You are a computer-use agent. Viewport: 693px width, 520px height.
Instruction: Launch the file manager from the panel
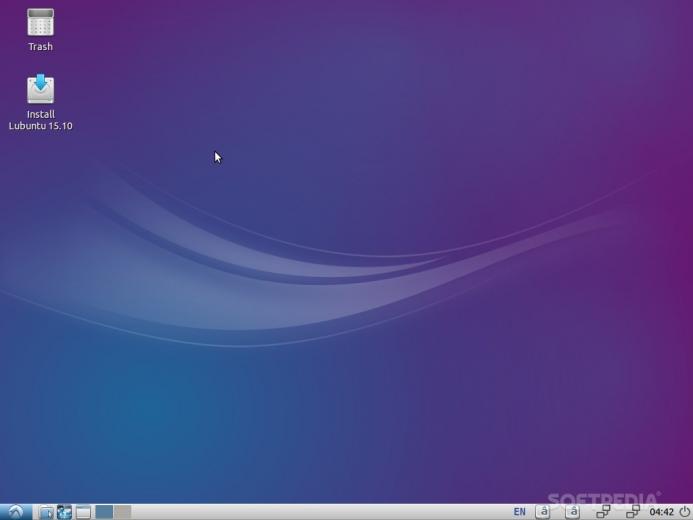pyautogui.click(x=46, y=512)
